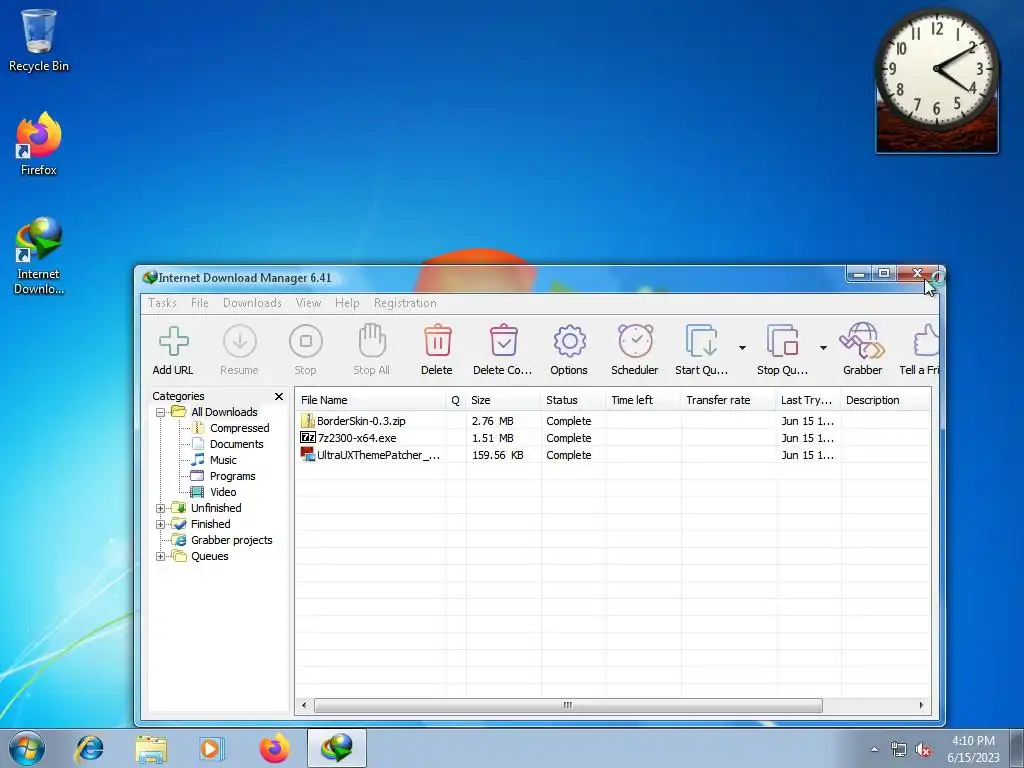Image resolution: width=1024 pixels, height=768 pixels.
Task: Open the View menu
Action: coord(308,303)
